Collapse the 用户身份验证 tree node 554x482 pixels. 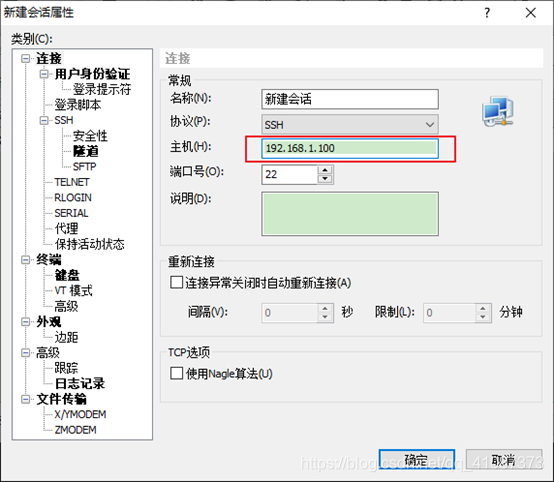pyautogui.click(x=44, y=74)
